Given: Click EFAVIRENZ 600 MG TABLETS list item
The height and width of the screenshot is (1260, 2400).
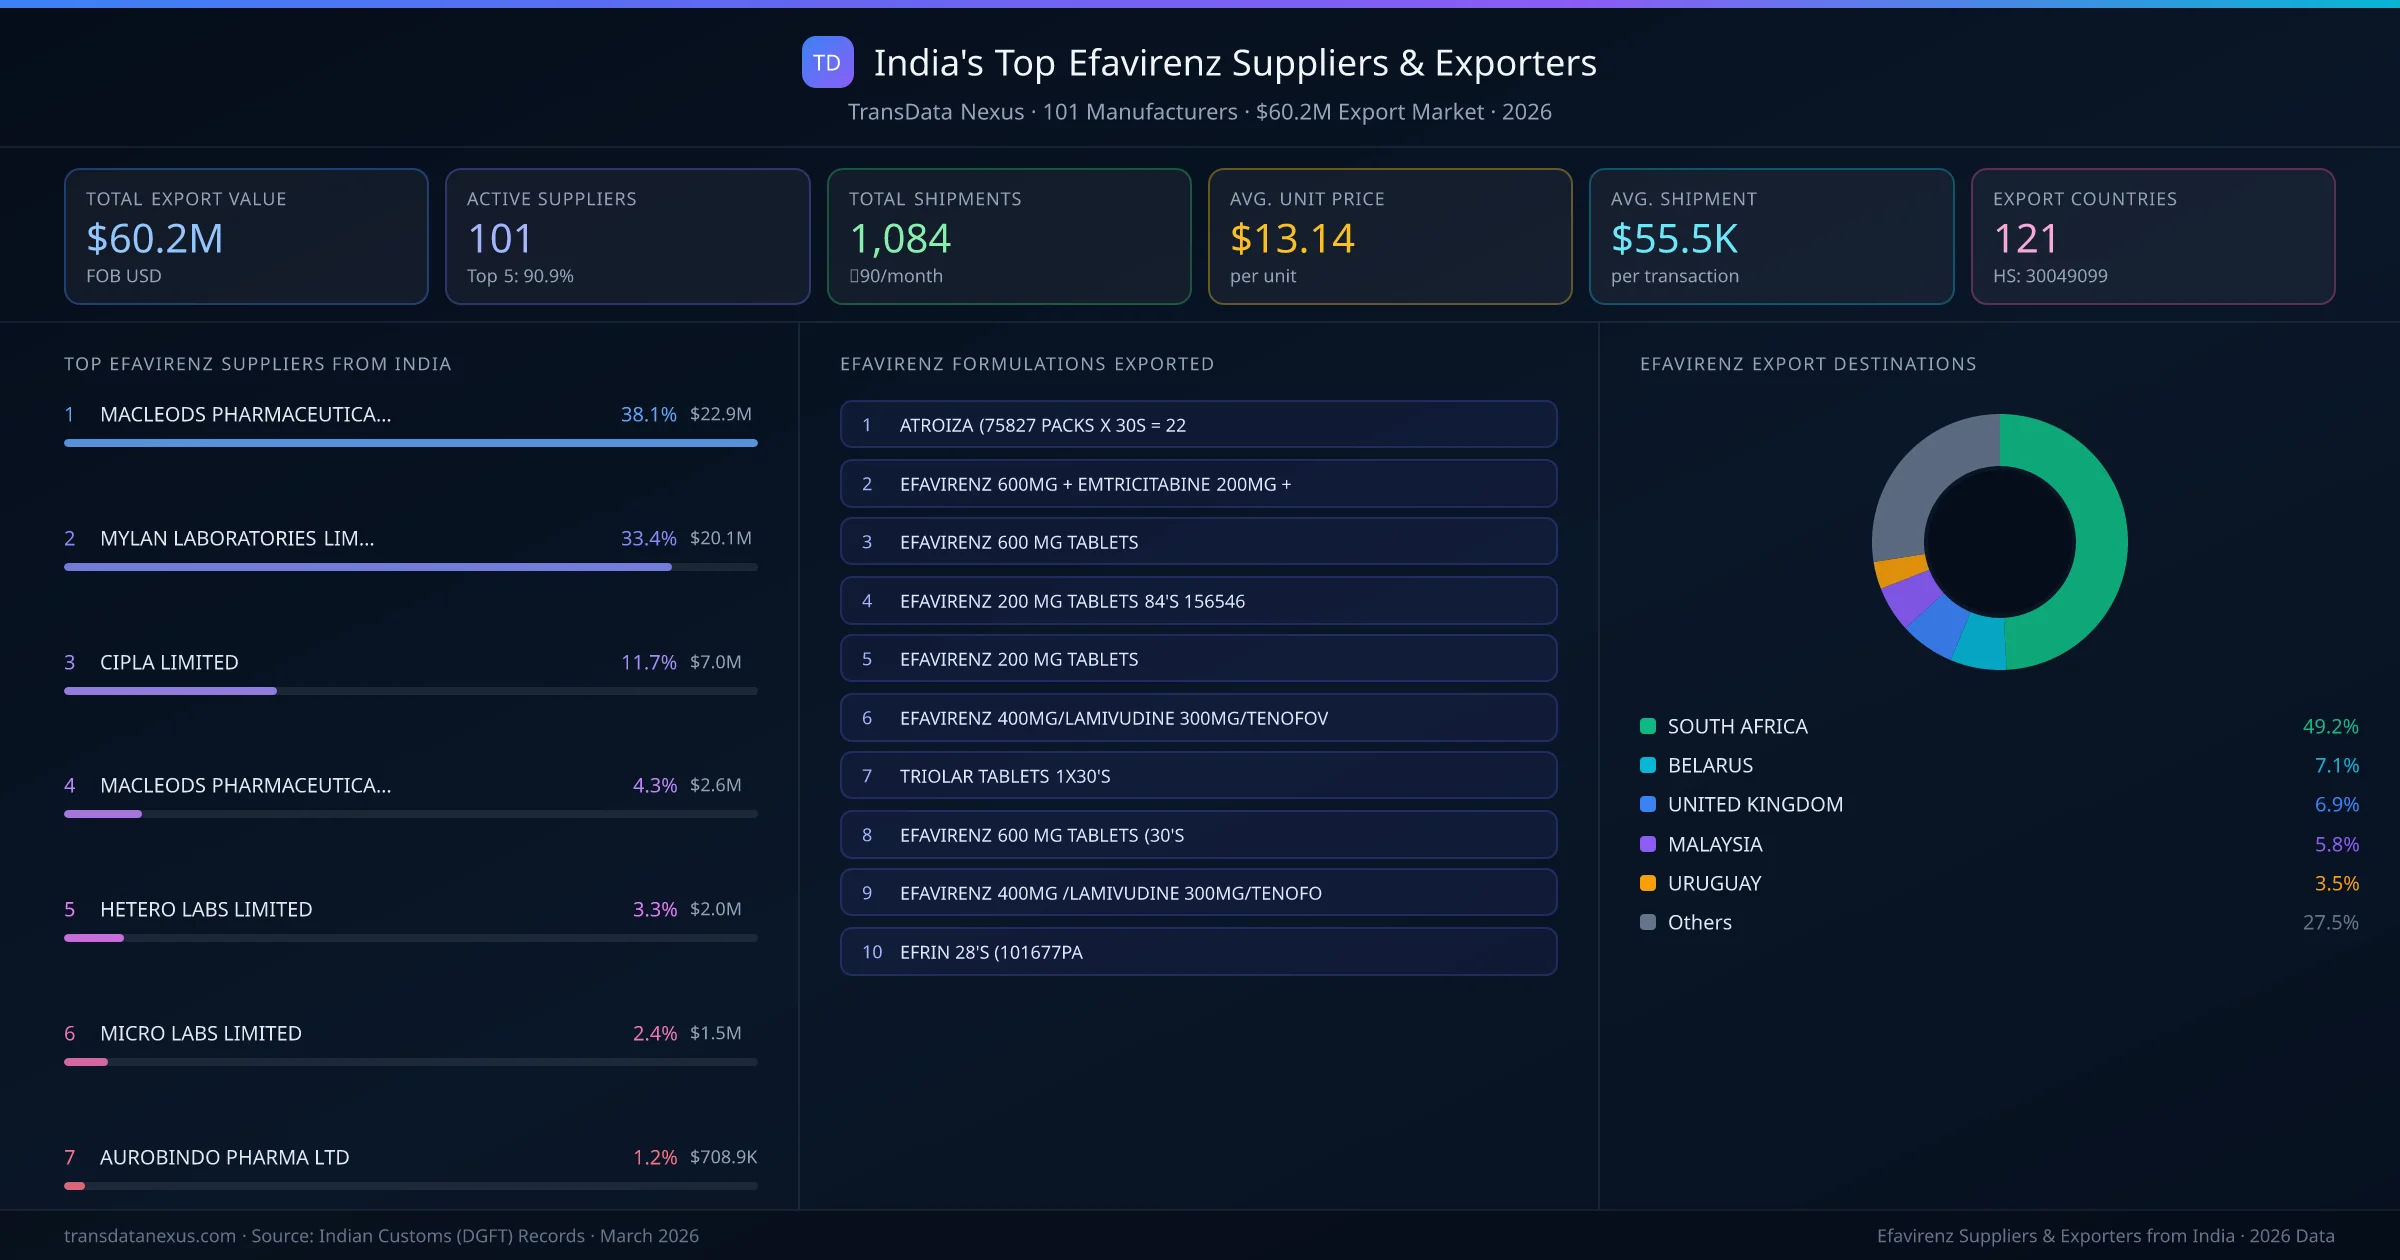Looking at the screenshot, I should point(1198,541).
